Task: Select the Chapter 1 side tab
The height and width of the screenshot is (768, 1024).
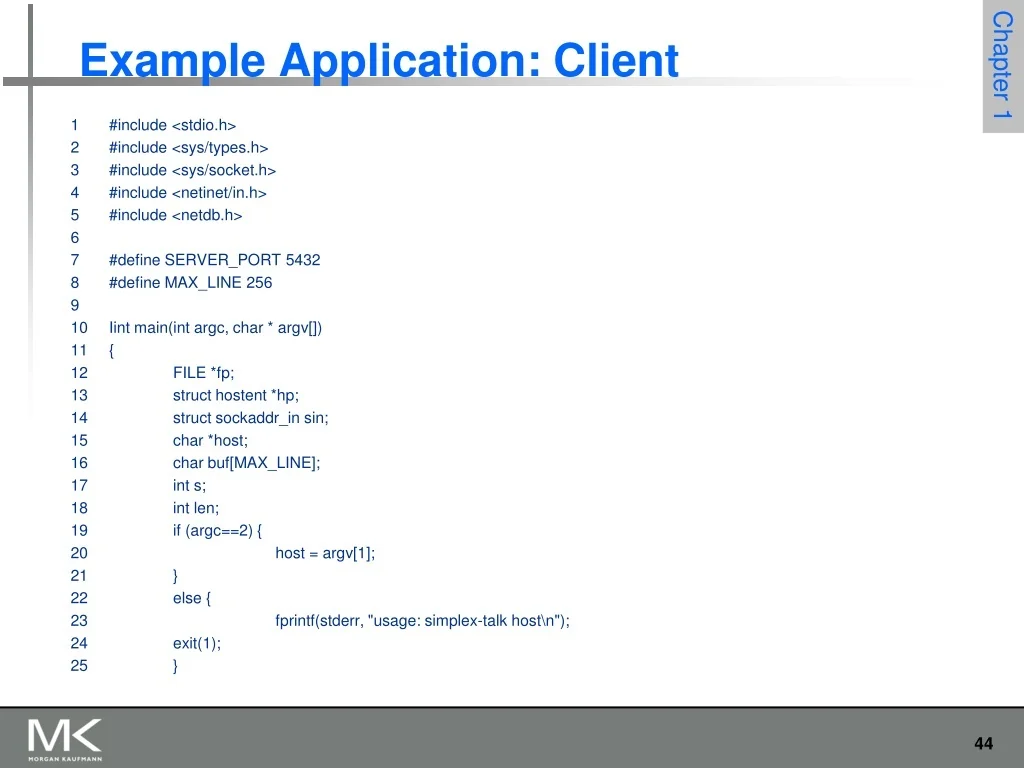Action: click(x=1002, y=66)
